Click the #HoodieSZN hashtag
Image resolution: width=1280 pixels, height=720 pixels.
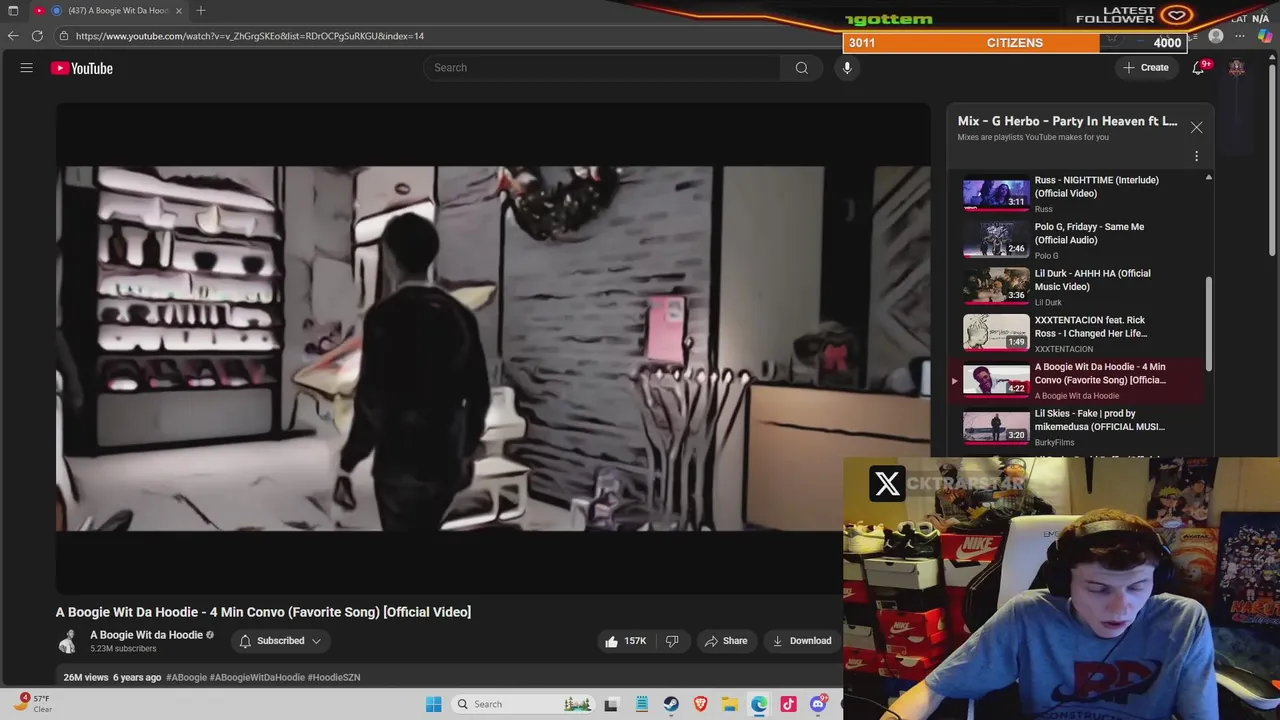334,677
